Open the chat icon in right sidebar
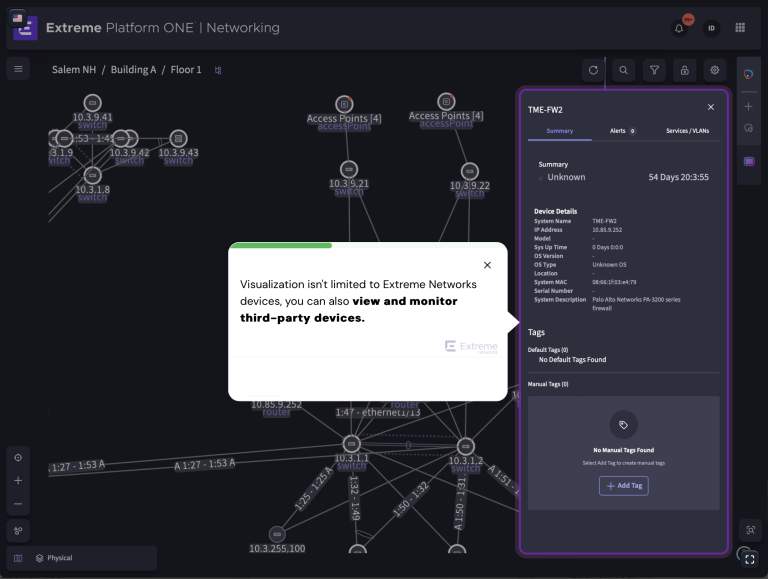Screen dimensions: 768x579 pyautogui.click(x=748, y=128)
